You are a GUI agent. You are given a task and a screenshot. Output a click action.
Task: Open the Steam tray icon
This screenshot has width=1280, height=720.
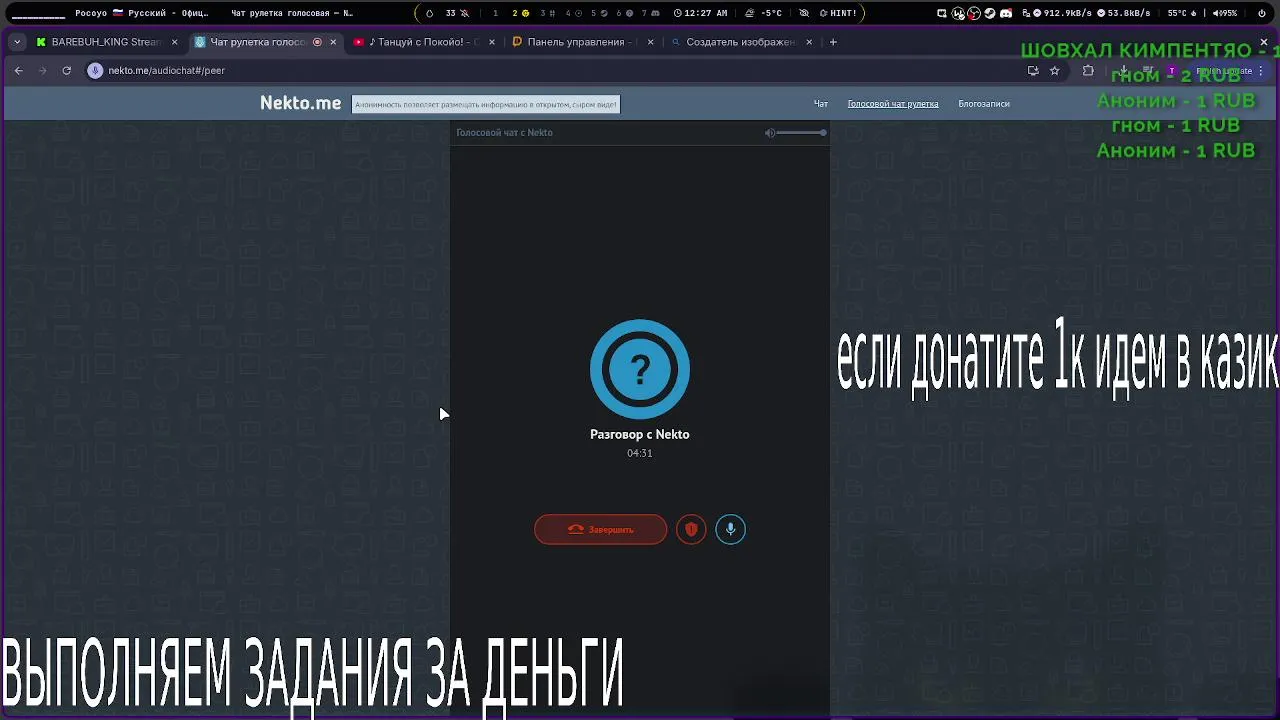989,13
